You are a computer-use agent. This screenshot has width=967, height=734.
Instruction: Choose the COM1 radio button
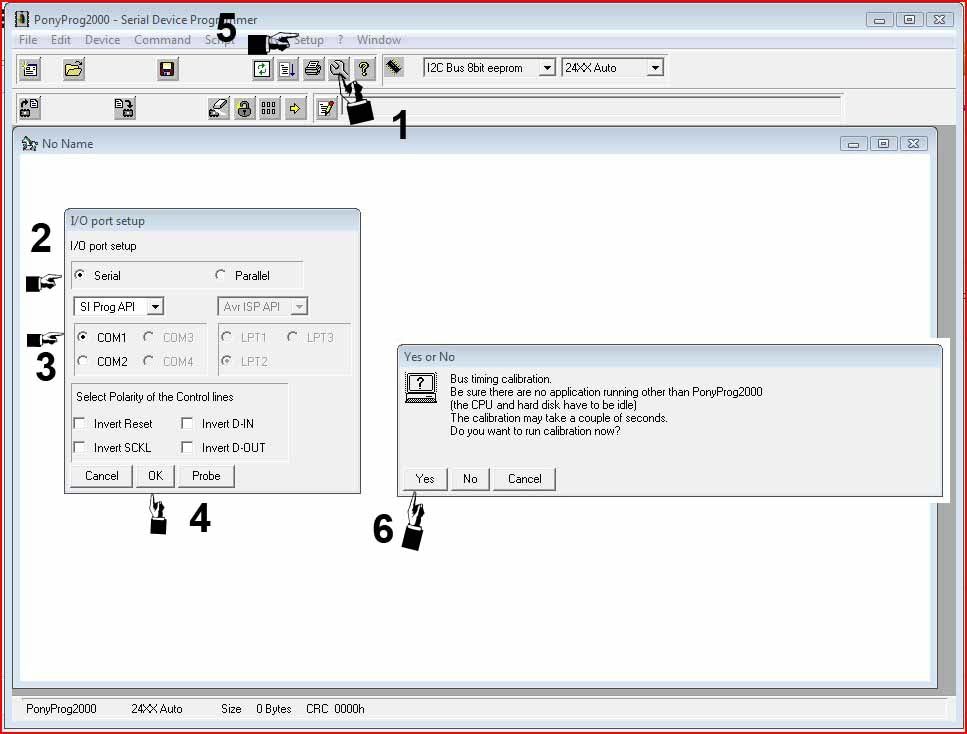coord(82,337)
